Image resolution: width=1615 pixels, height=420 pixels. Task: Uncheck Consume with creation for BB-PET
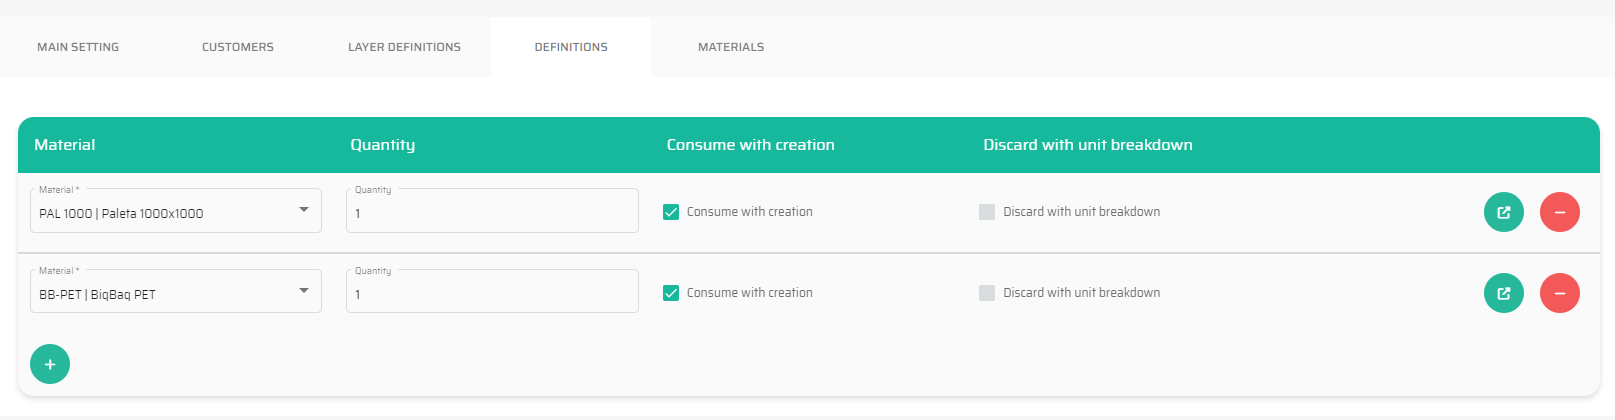pyautogui.click(x=671, y=293)
